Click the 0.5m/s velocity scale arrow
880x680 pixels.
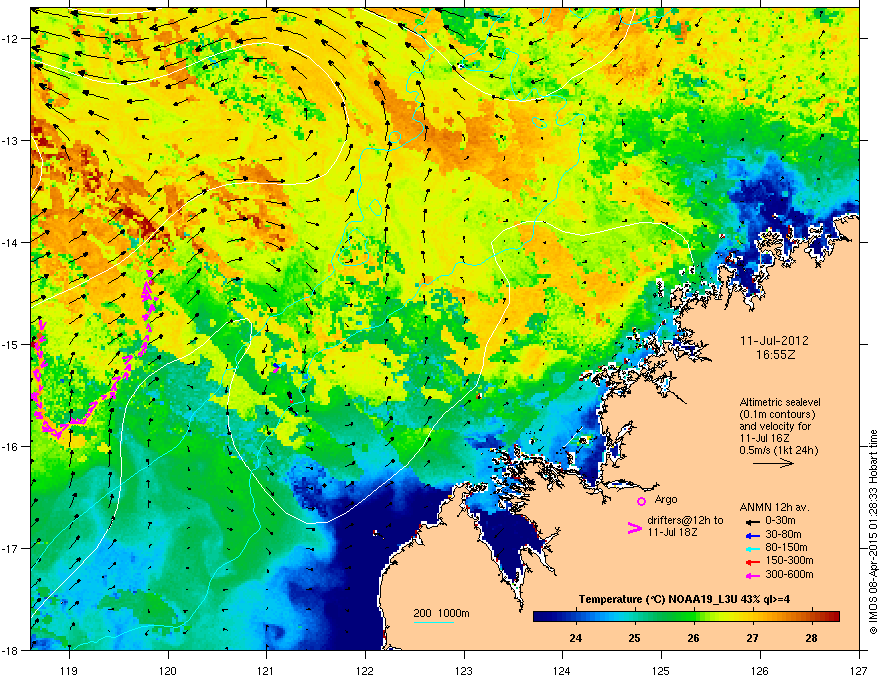773,463
